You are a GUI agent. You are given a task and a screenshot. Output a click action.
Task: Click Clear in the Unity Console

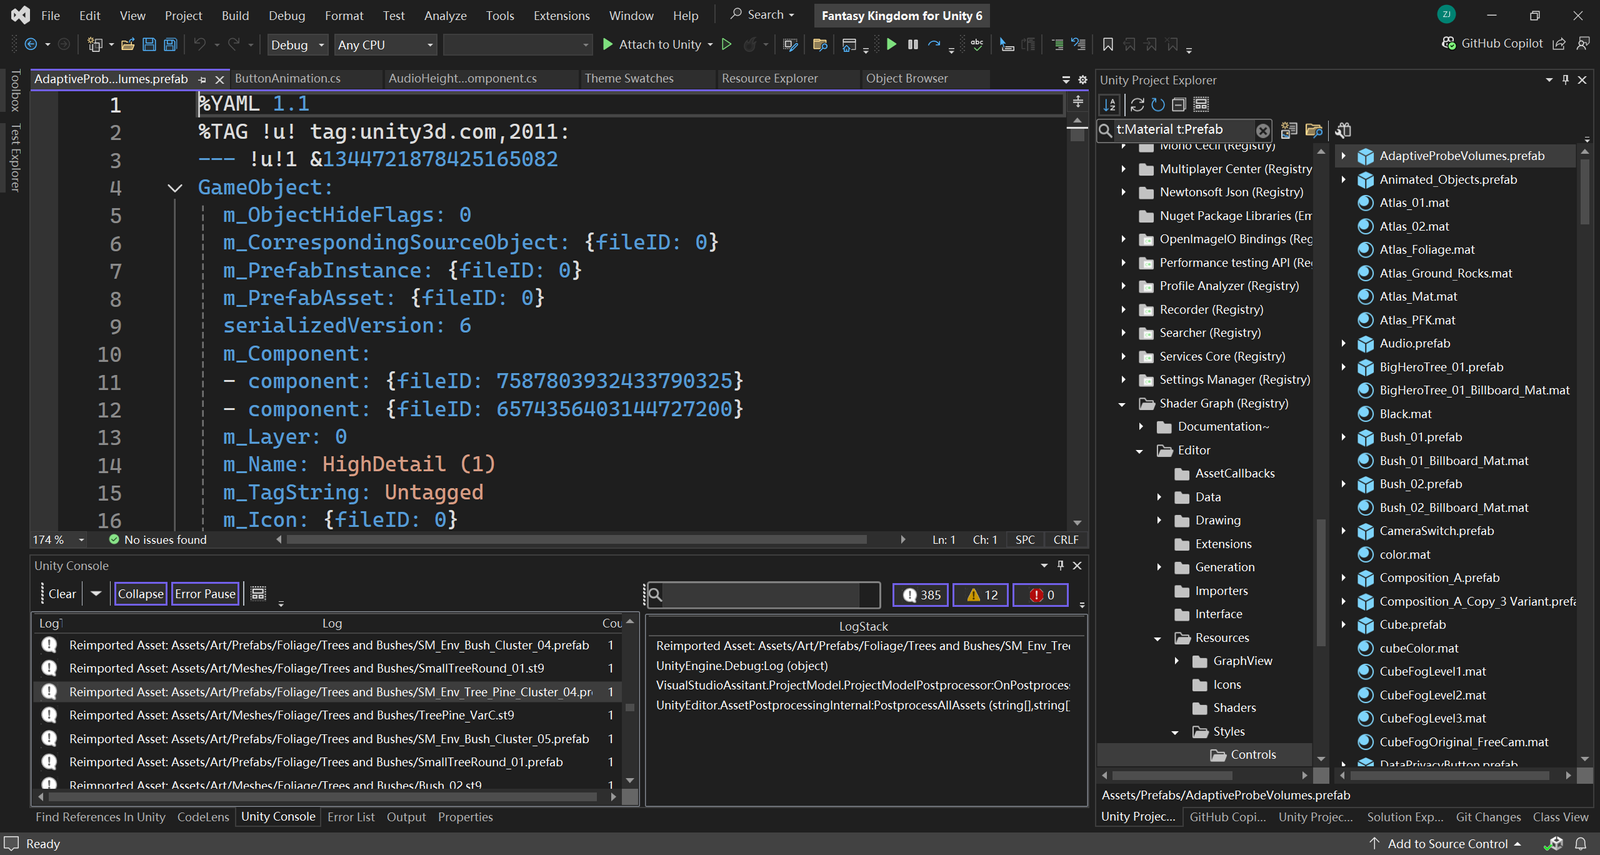pyautogui.click(x=62, y=594)
